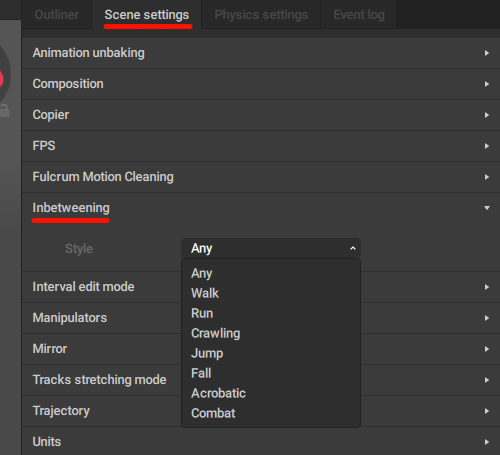Screen dimensions: 500x455
Task: Expand the Composition section arrow
Action: coord(487,84)
